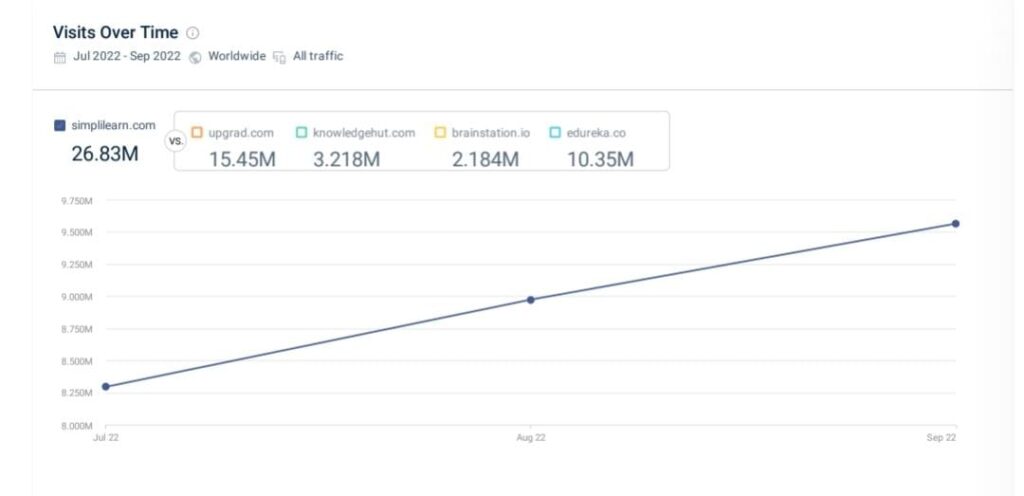1024x496 pixels.
Task: Click the 10.35M visits value
Action: point(600,159)
